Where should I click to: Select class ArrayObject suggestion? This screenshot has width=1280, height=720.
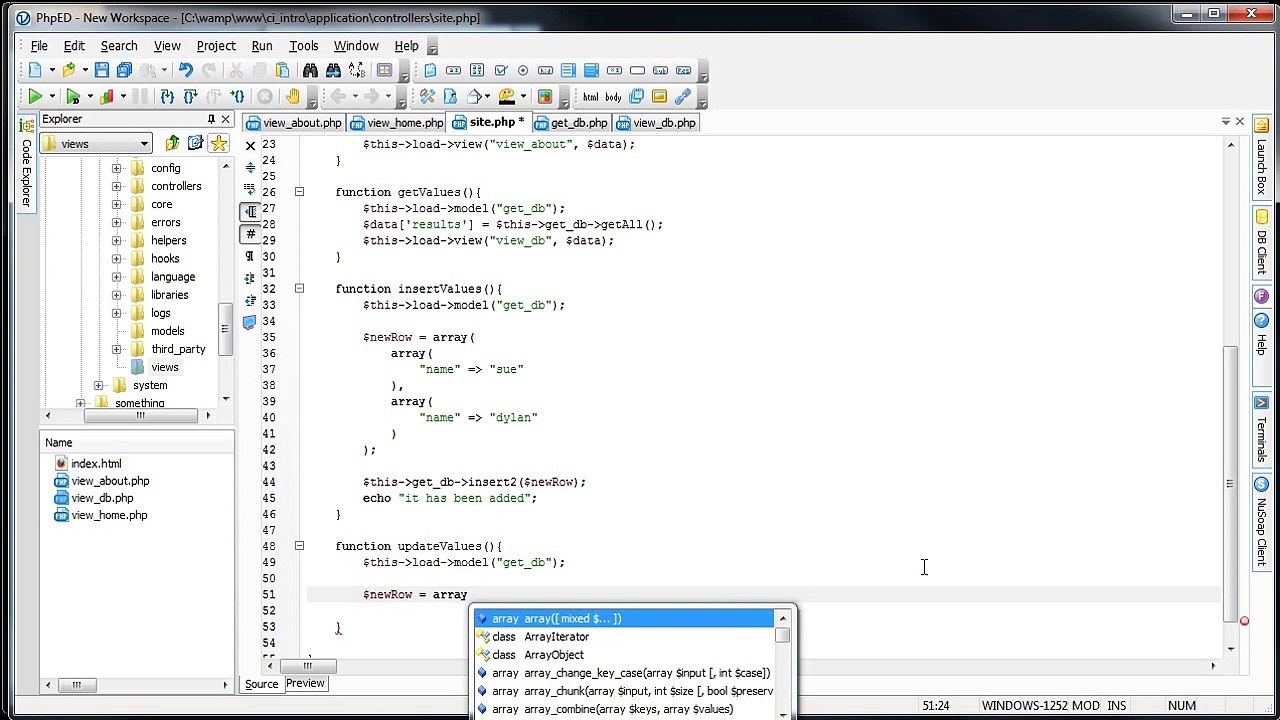(625, 655)
